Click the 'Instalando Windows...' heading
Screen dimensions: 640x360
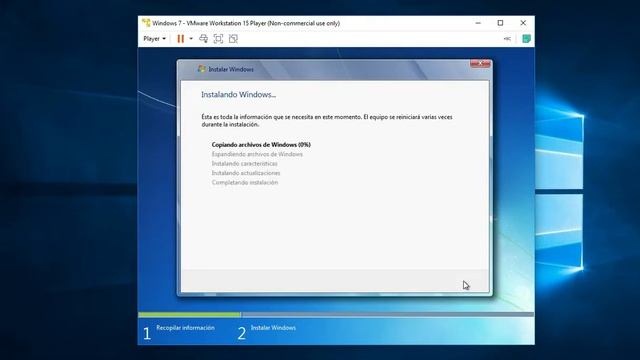[x=238, y=95]
